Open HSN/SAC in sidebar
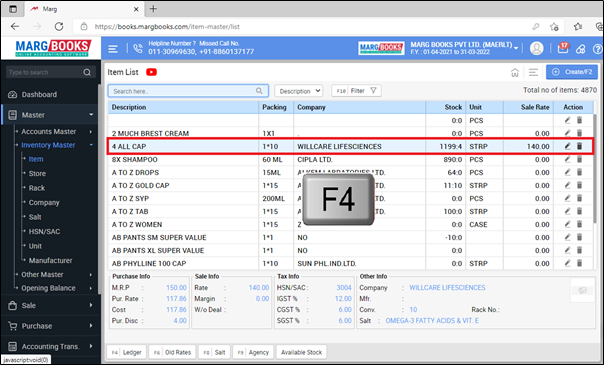604x365 pixels. click(x=44, y=231)
